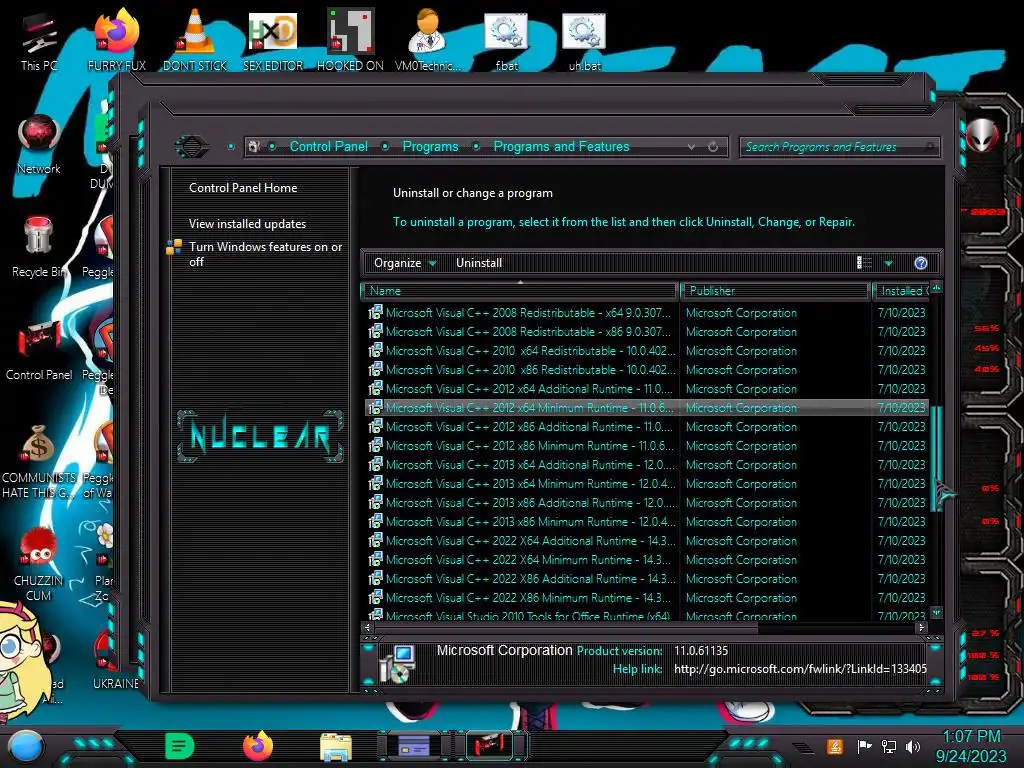
Task: Expand the address bar history dropdown
Action: [x=691, y=147]
